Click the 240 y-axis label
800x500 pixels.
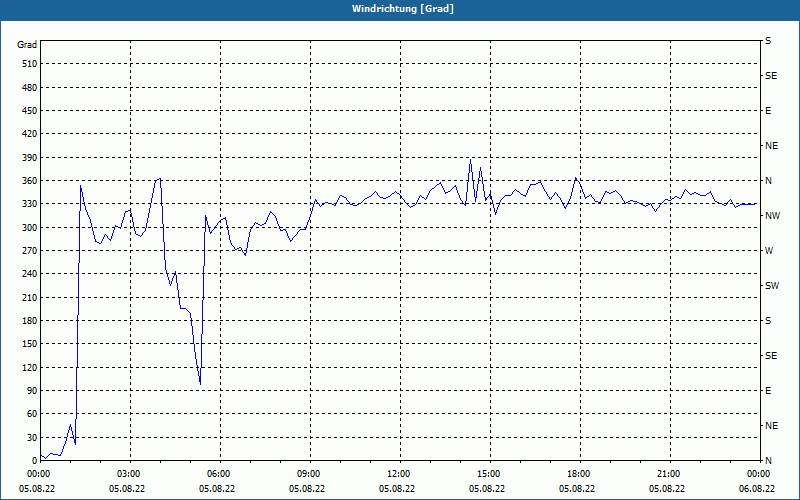(30, 274)
